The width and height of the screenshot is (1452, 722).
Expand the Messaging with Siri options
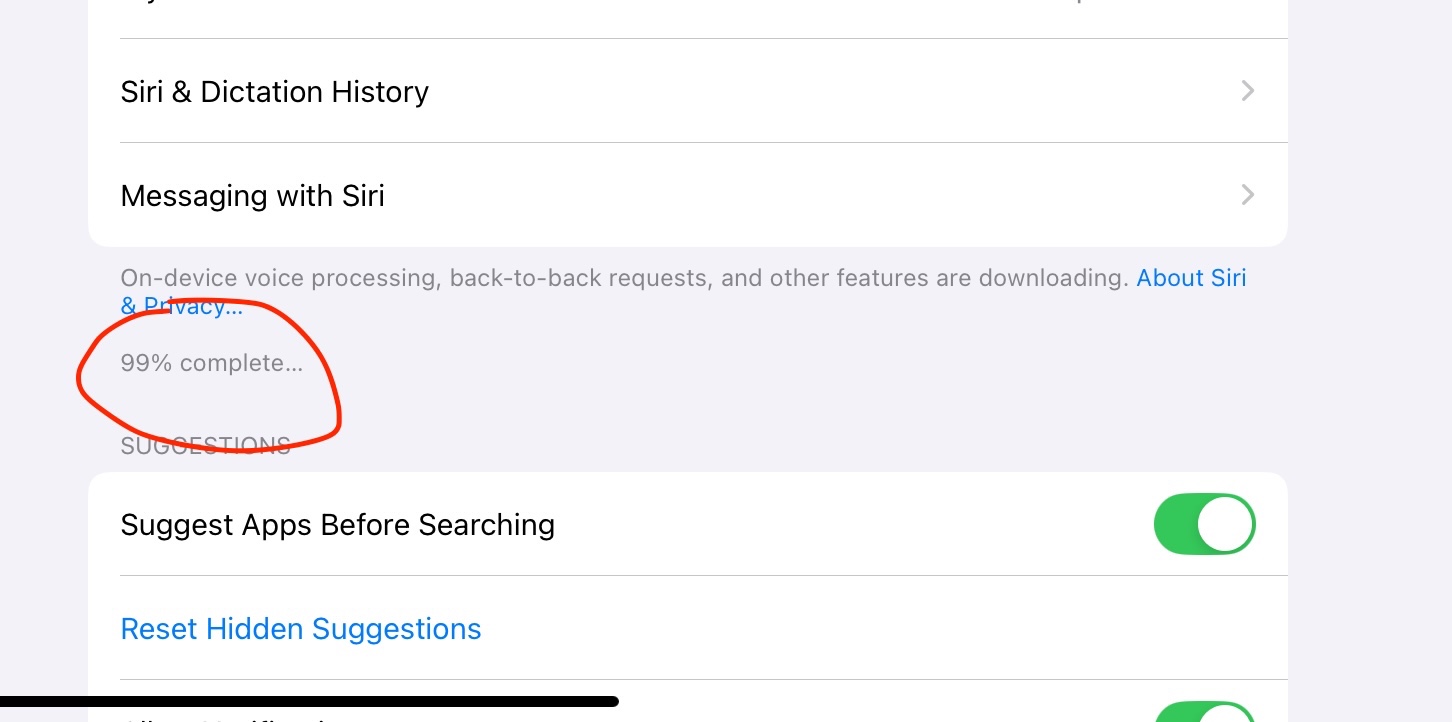point(688,194)
